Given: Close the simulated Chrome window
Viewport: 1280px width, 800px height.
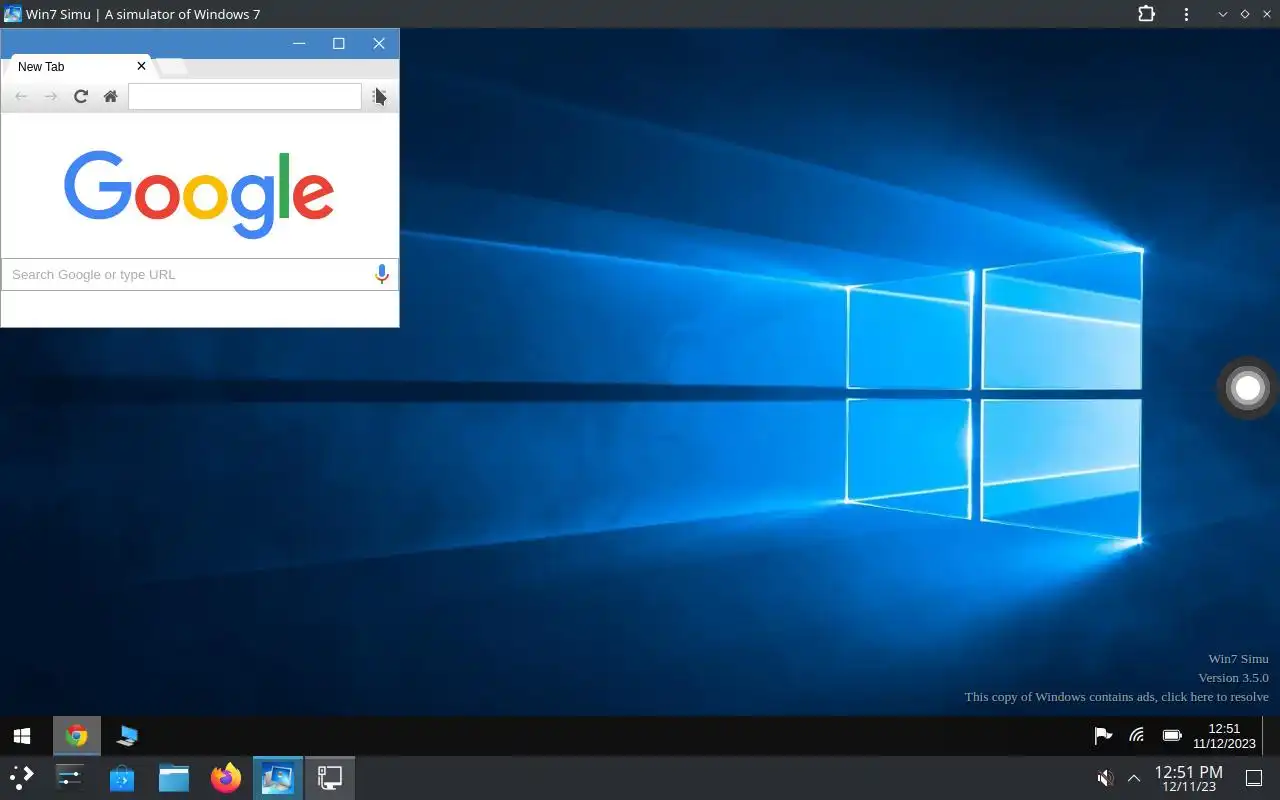Looking at the screenshot, I should coord(379,43).
